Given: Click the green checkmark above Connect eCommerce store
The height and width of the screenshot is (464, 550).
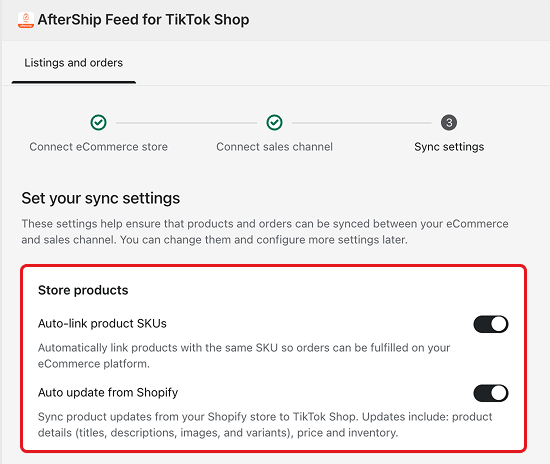Looking at the screenshot, I should (x=99, y=123).
